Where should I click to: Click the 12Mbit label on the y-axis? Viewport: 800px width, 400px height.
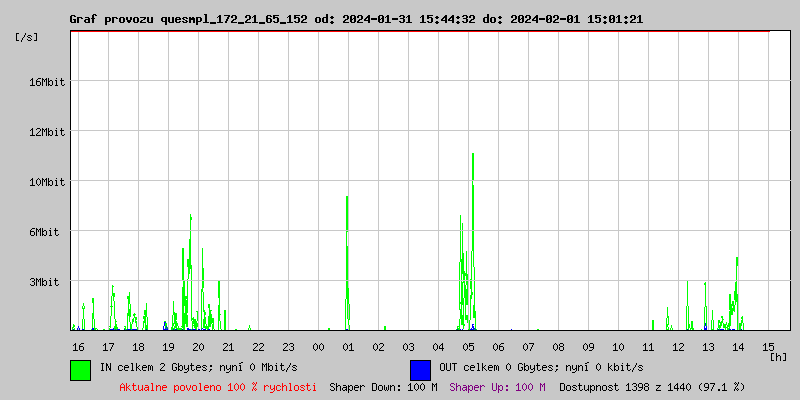[47, 132]
